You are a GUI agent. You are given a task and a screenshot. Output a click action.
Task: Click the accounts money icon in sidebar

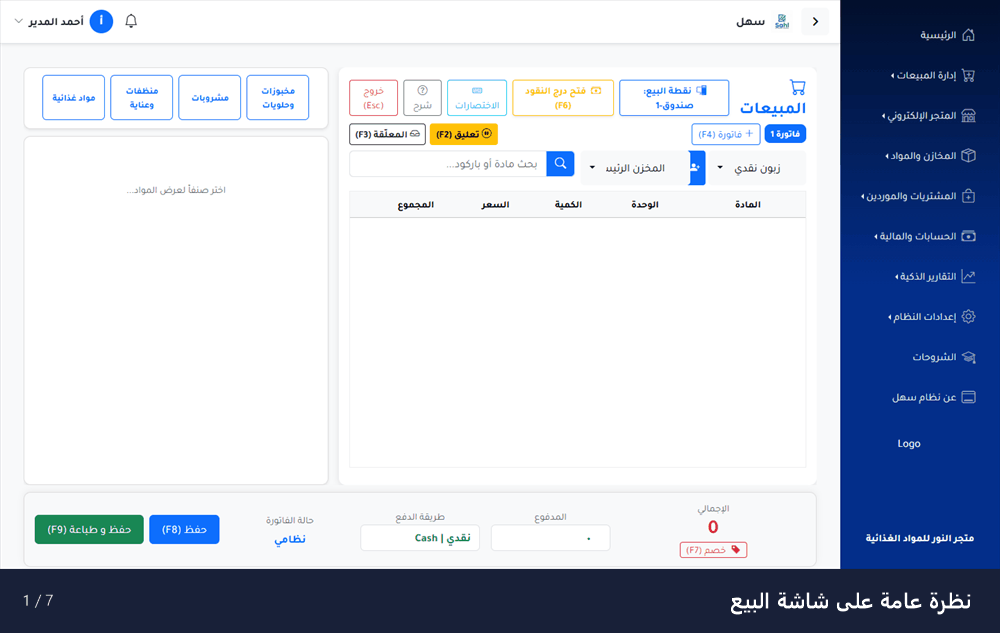point(968,236)
